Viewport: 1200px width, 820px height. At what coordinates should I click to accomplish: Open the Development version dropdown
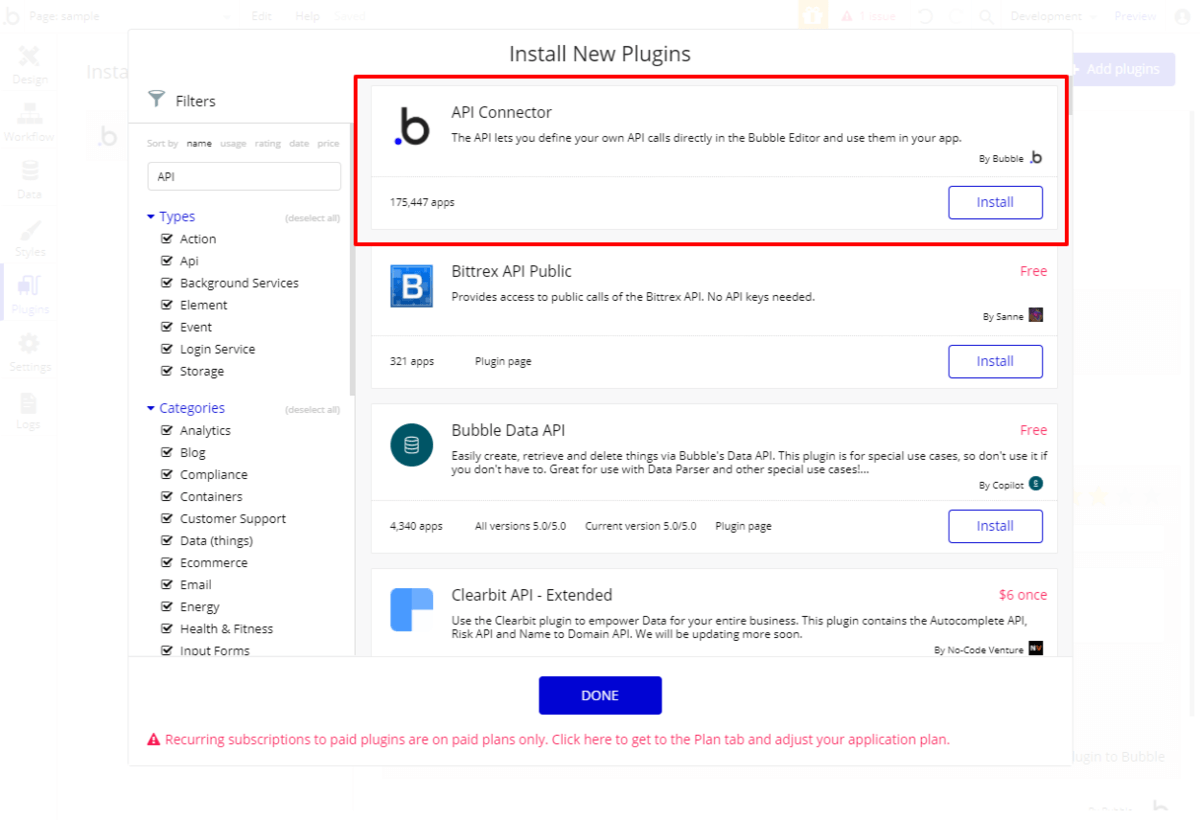click(x=1052, y=16)
